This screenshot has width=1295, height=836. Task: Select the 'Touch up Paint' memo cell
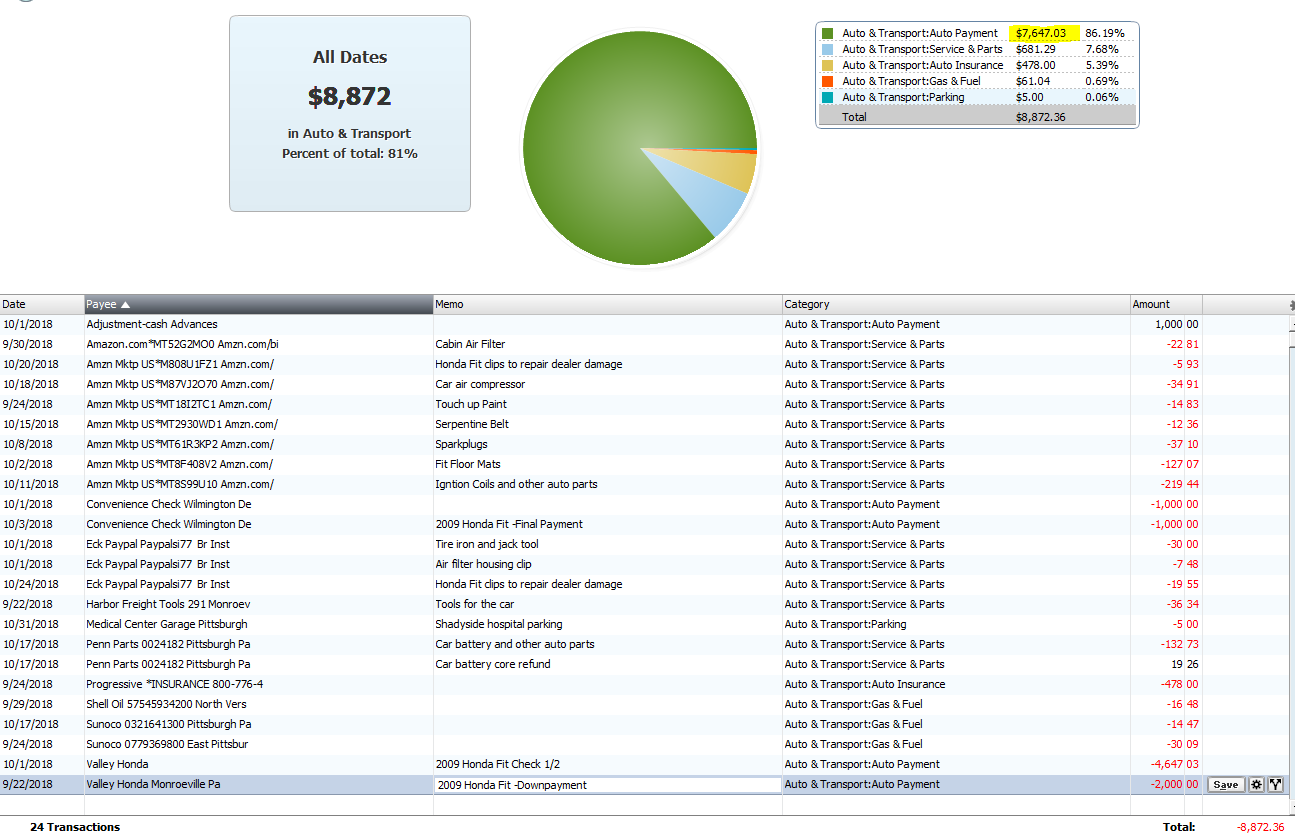point(607,404)
